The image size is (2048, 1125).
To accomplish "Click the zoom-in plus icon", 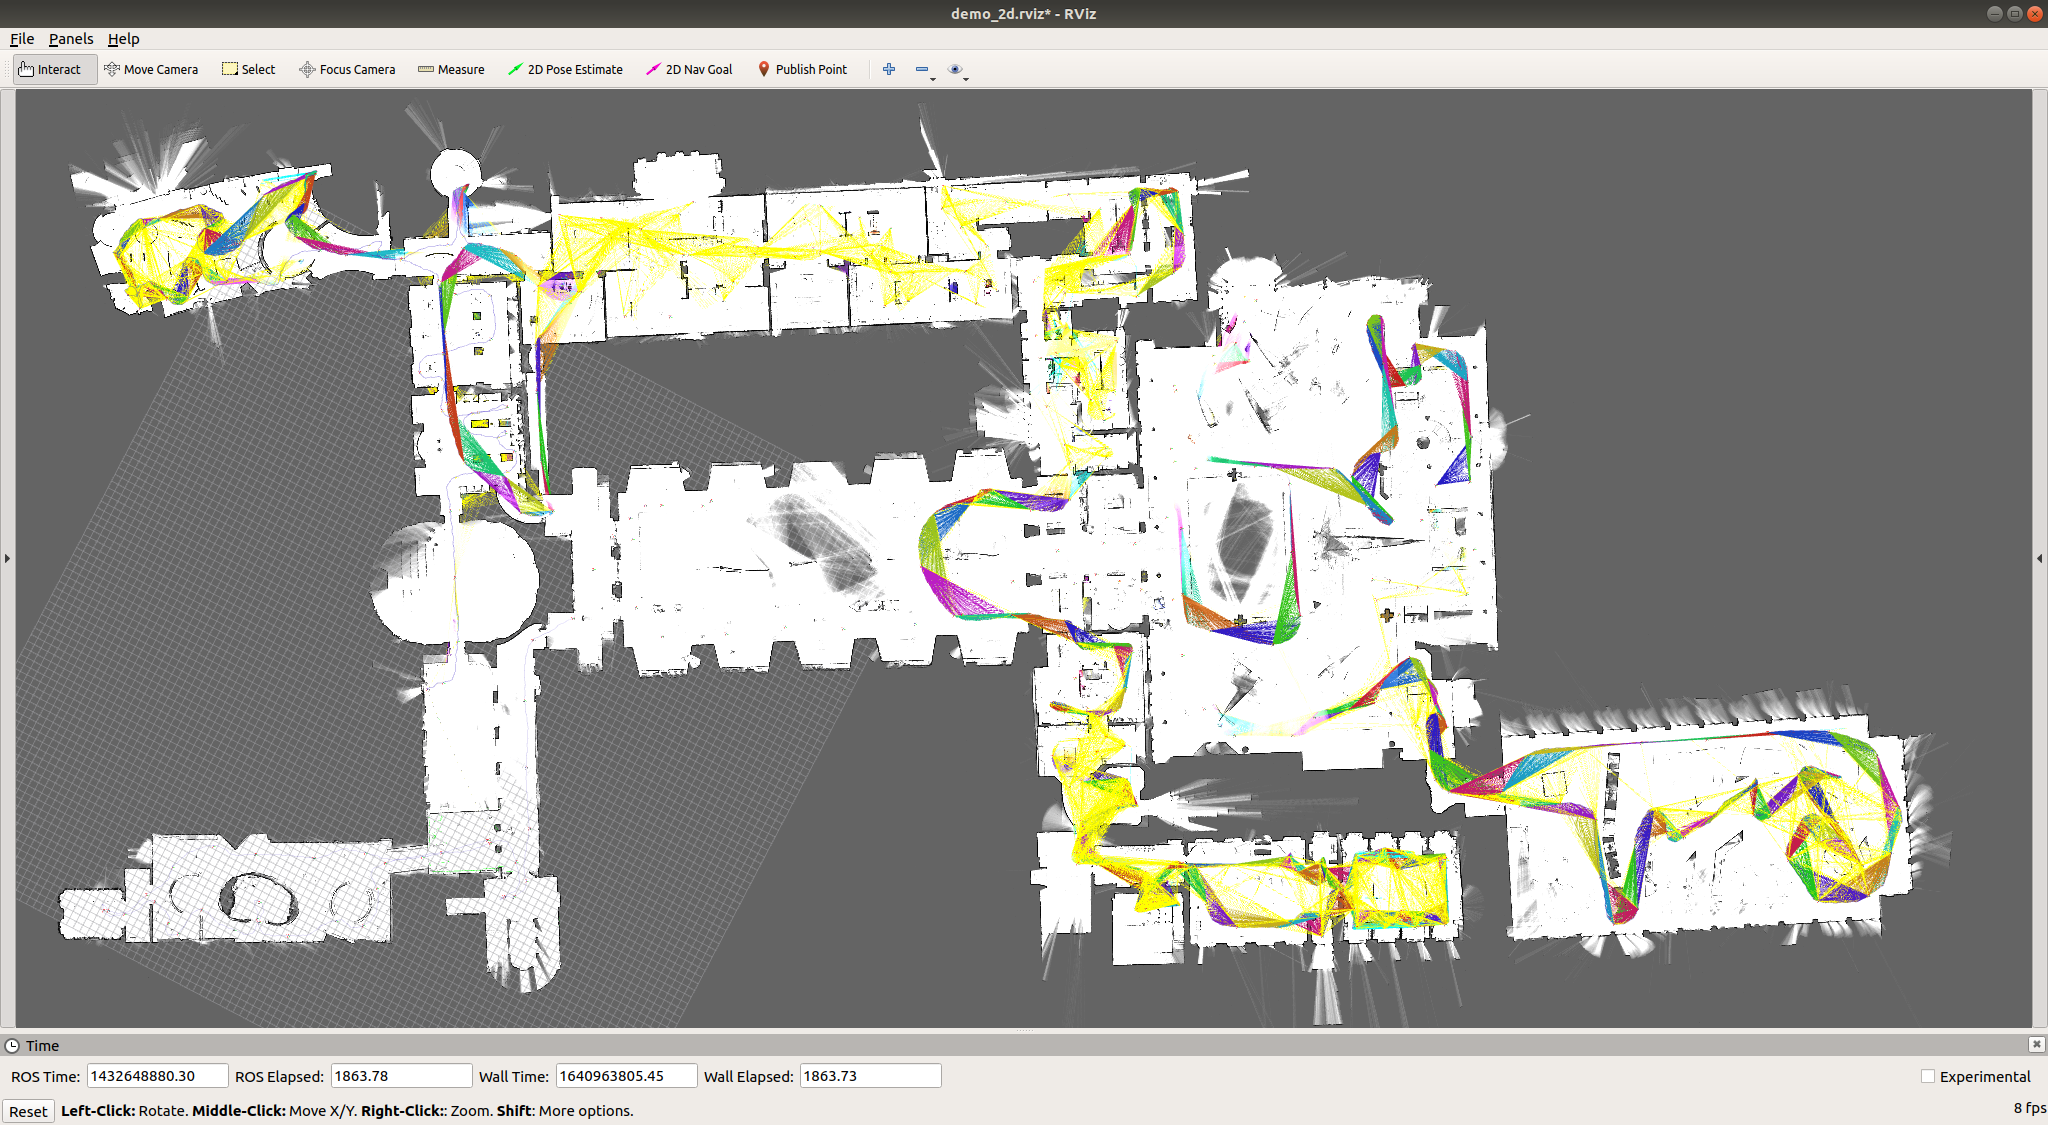I will [888, 69].
